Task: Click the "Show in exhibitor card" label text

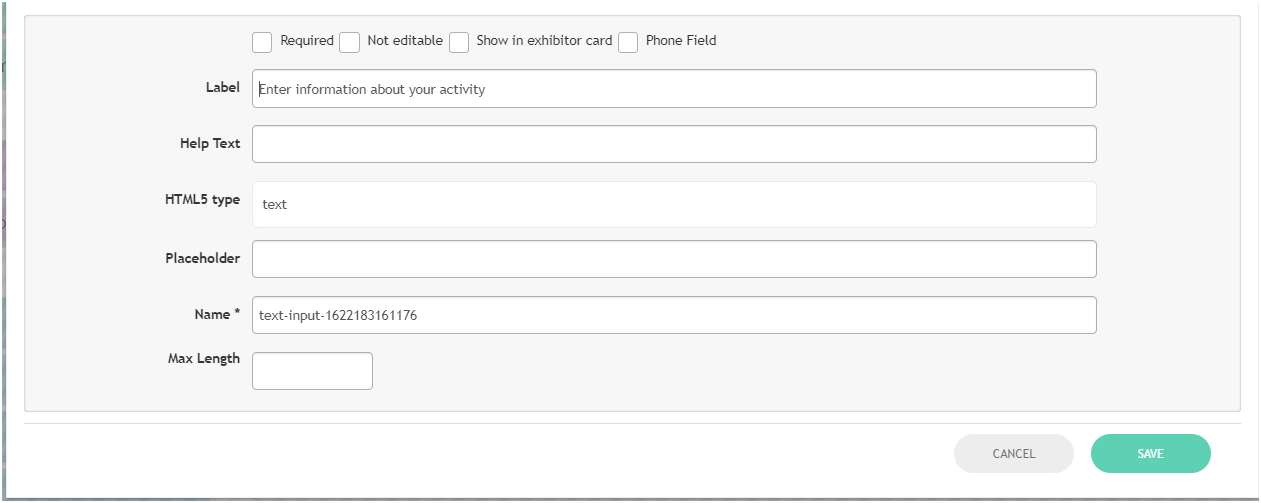Action: 544,41
